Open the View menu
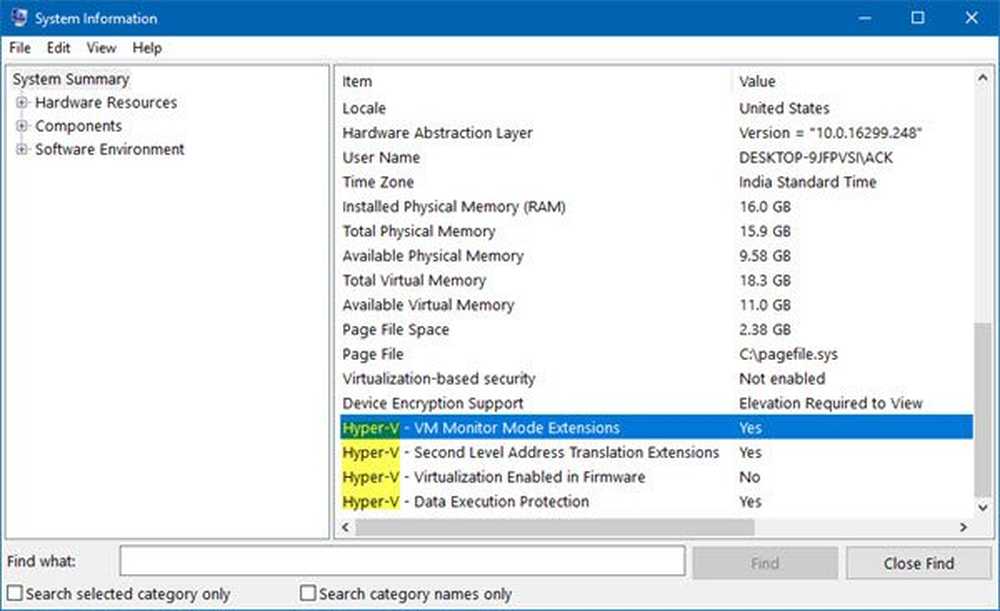 coord(101,47)
